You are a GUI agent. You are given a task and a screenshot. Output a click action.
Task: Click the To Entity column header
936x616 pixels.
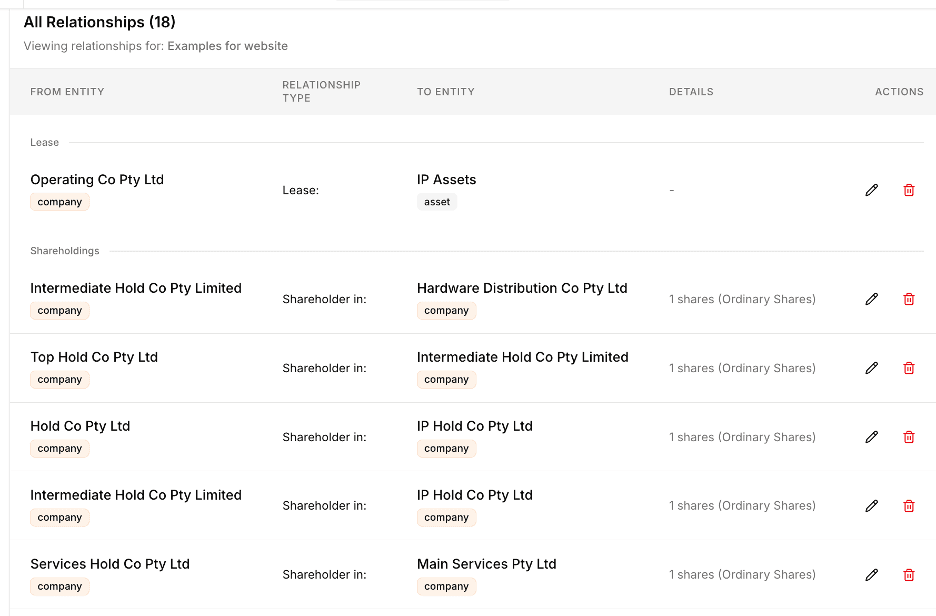point(445,92)
